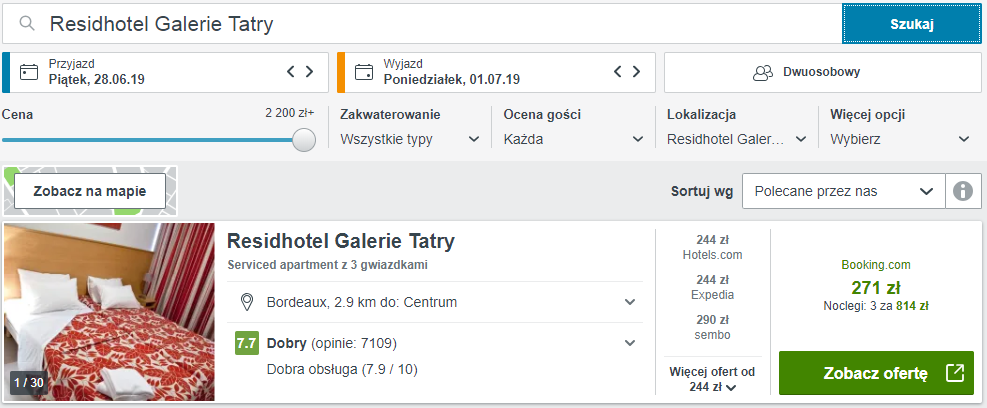Open the Lokalizacja dropdown
The height and width of the screenshot is (408, 987).
tap(736, 139)
